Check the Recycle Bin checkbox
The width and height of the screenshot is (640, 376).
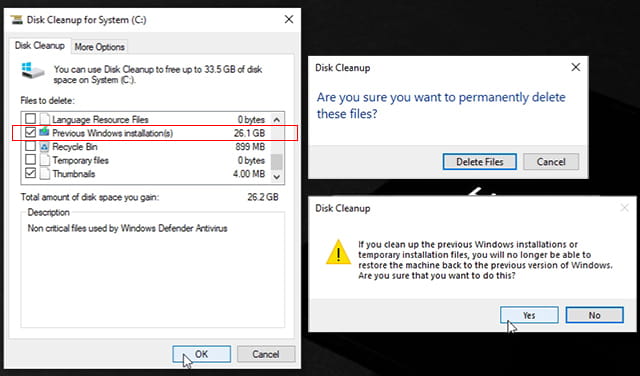coord(30,146)
